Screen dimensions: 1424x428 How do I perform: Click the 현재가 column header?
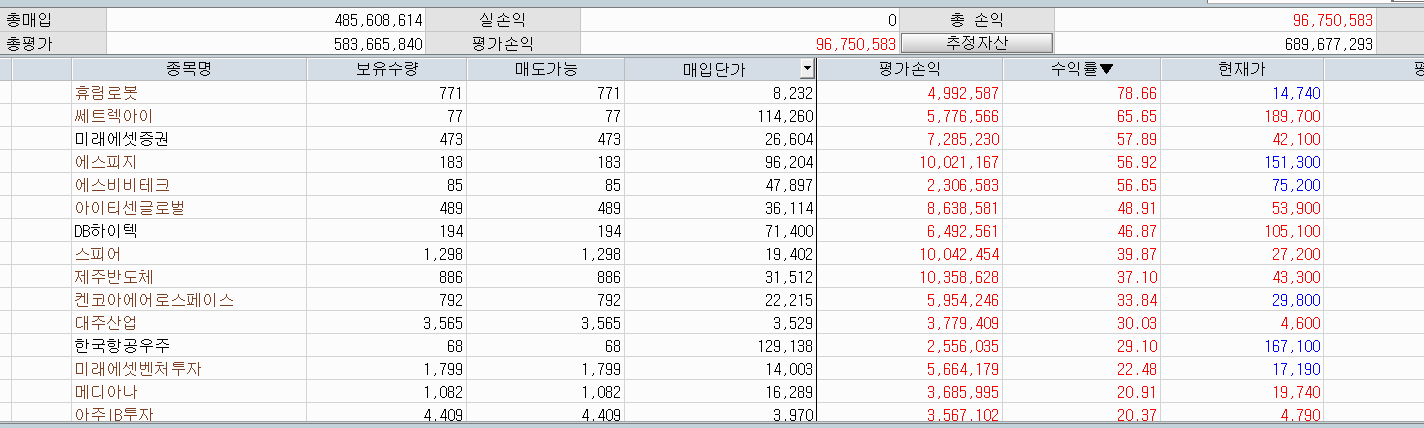coord(1241,69)
